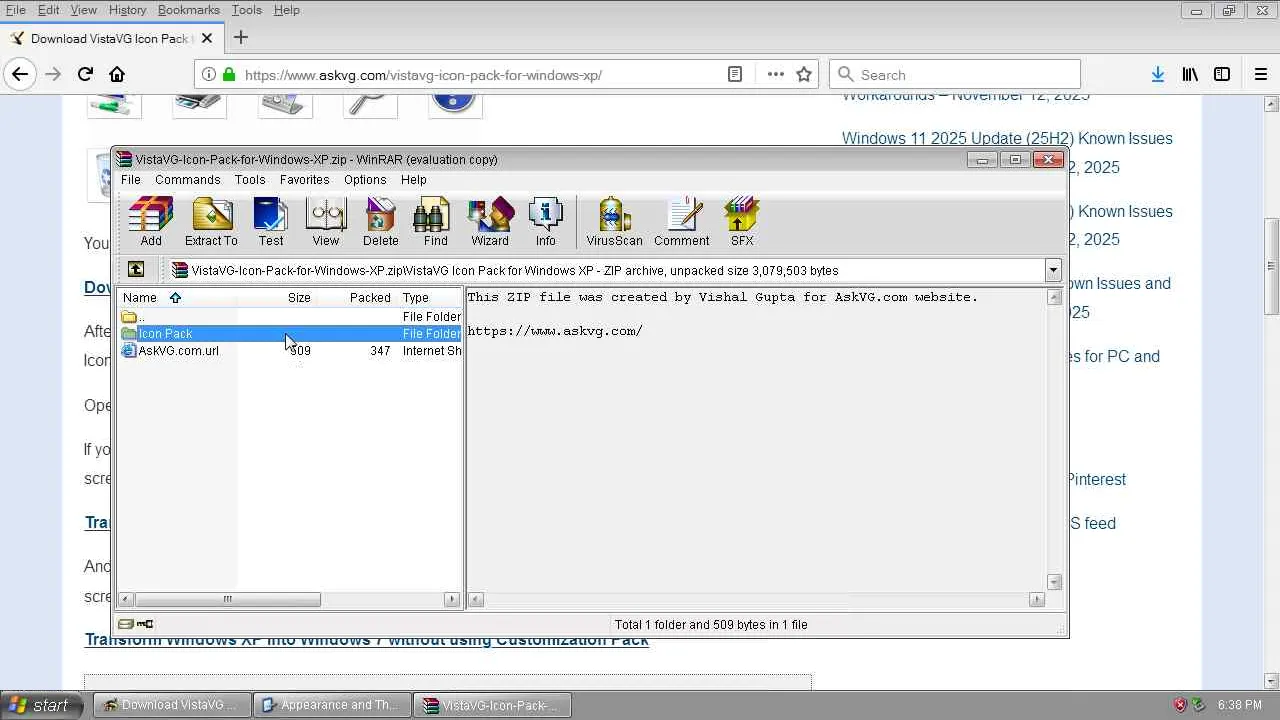The image size is (1280, 720).
Task: Click the security shield tray icon
Action: (x=1180, y=705)
